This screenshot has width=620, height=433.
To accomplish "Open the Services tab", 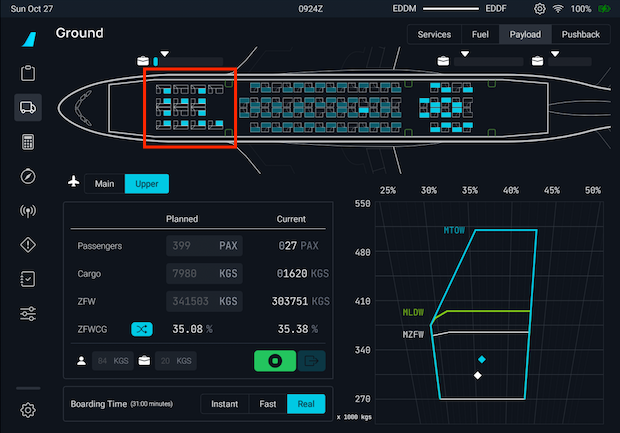I will click(x=434, y=34).
